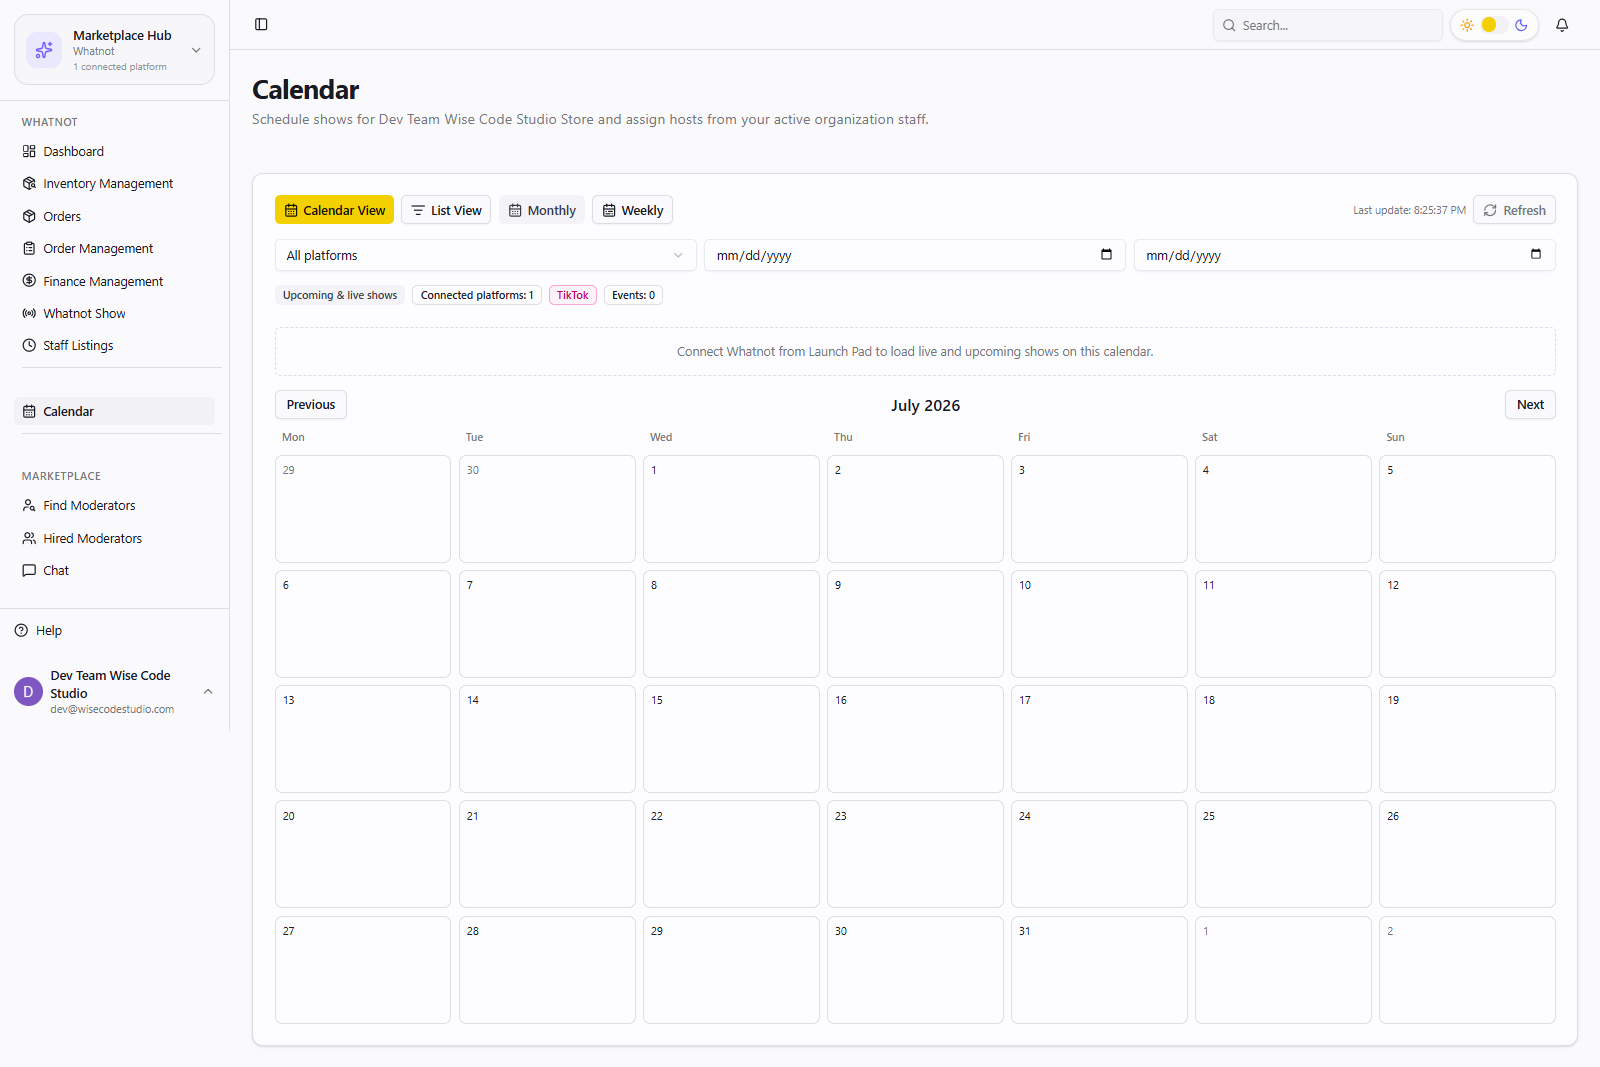Select the July 26 day cell
This screenshot has height=1067, width=1600.
pos(1467,854)
